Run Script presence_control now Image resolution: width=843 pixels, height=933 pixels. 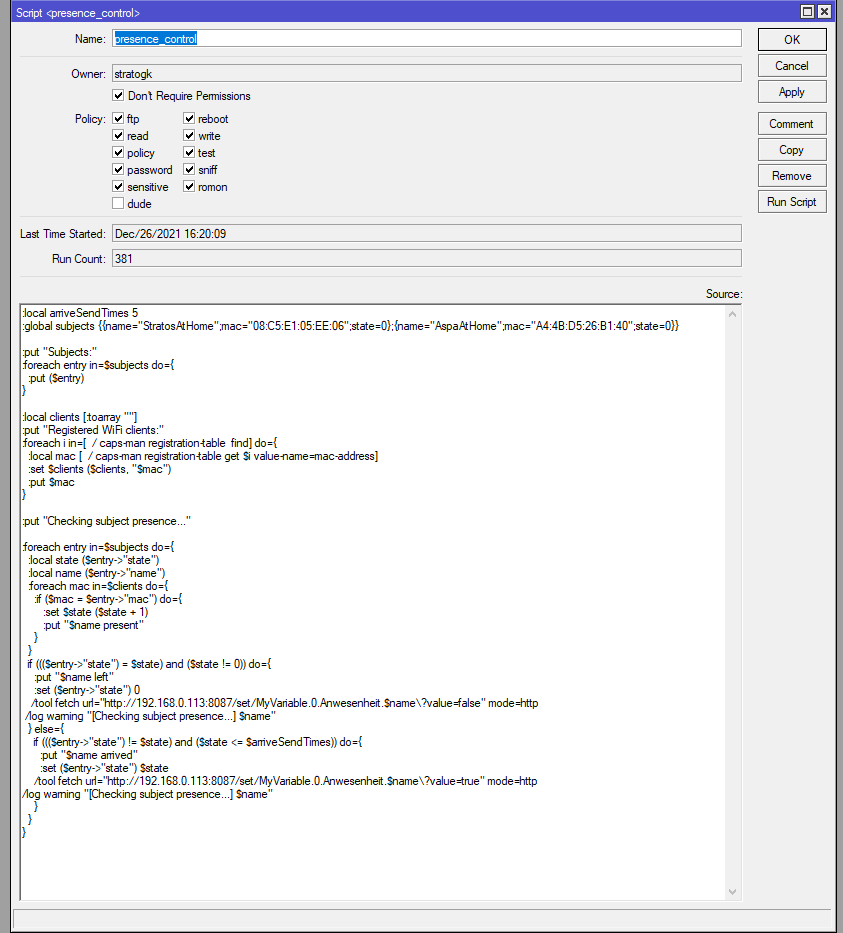pyautogui.click(x=792, y=202)
